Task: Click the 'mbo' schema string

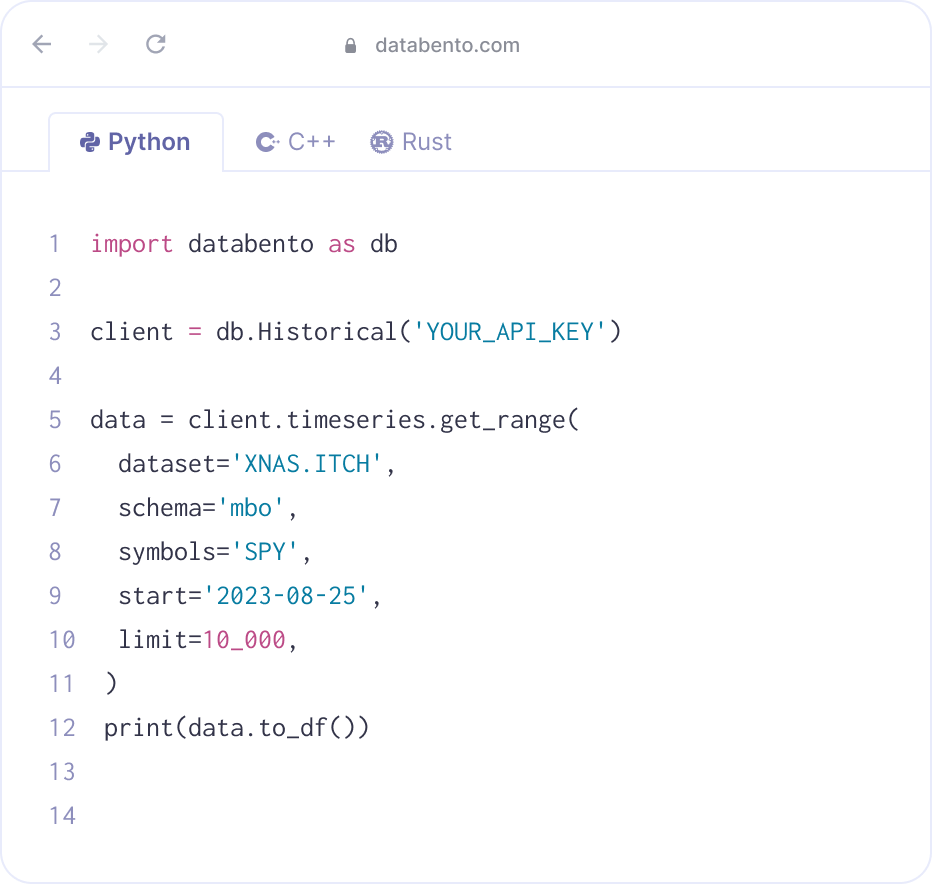Action: [x=250, y=508]
